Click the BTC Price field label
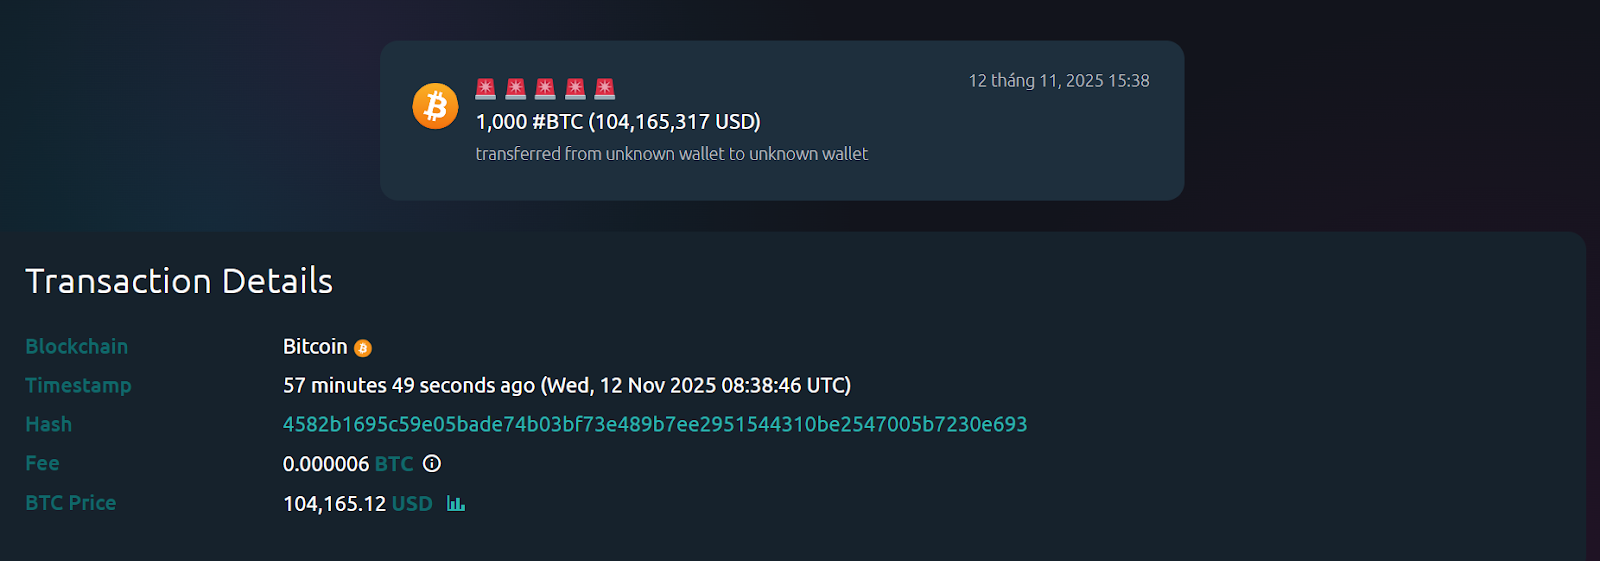The width and height of the screenshot is (1600, 561). (71, 503)
